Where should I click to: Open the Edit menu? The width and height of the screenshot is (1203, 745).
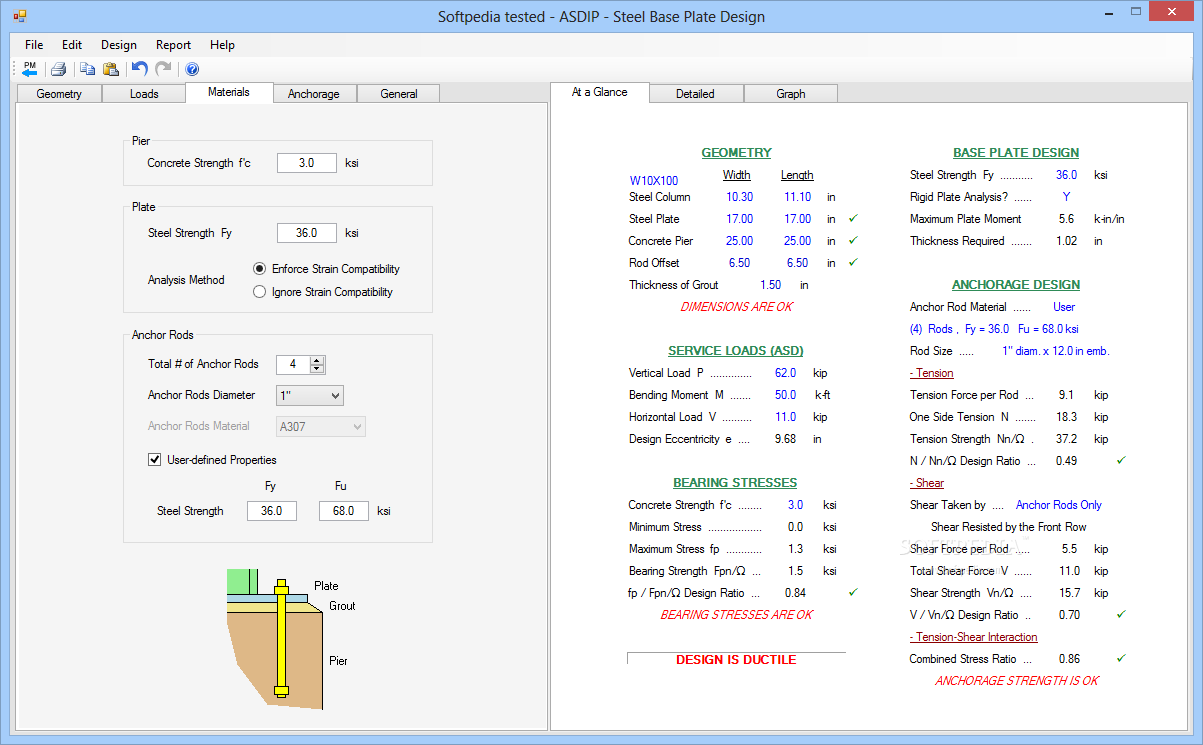(x=72, y=45)
